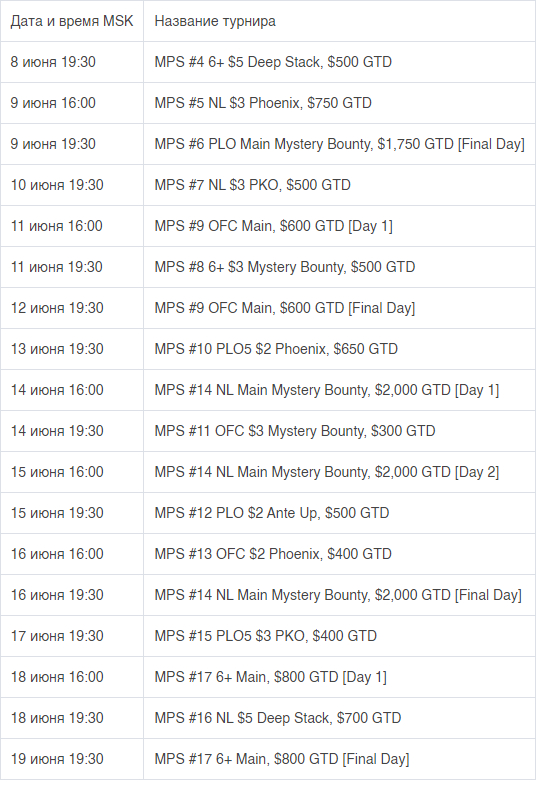Select MPS #7 NL $3 PKO tournament
536x787 pixels.
click(x=252, y=185)
